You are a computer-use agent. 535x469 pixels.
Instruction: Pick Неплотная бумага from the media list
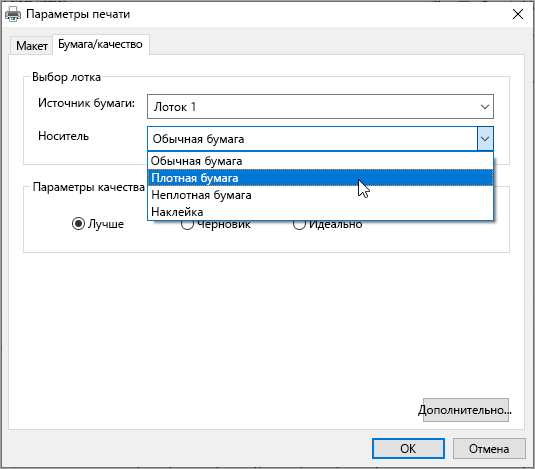point(320,195)
